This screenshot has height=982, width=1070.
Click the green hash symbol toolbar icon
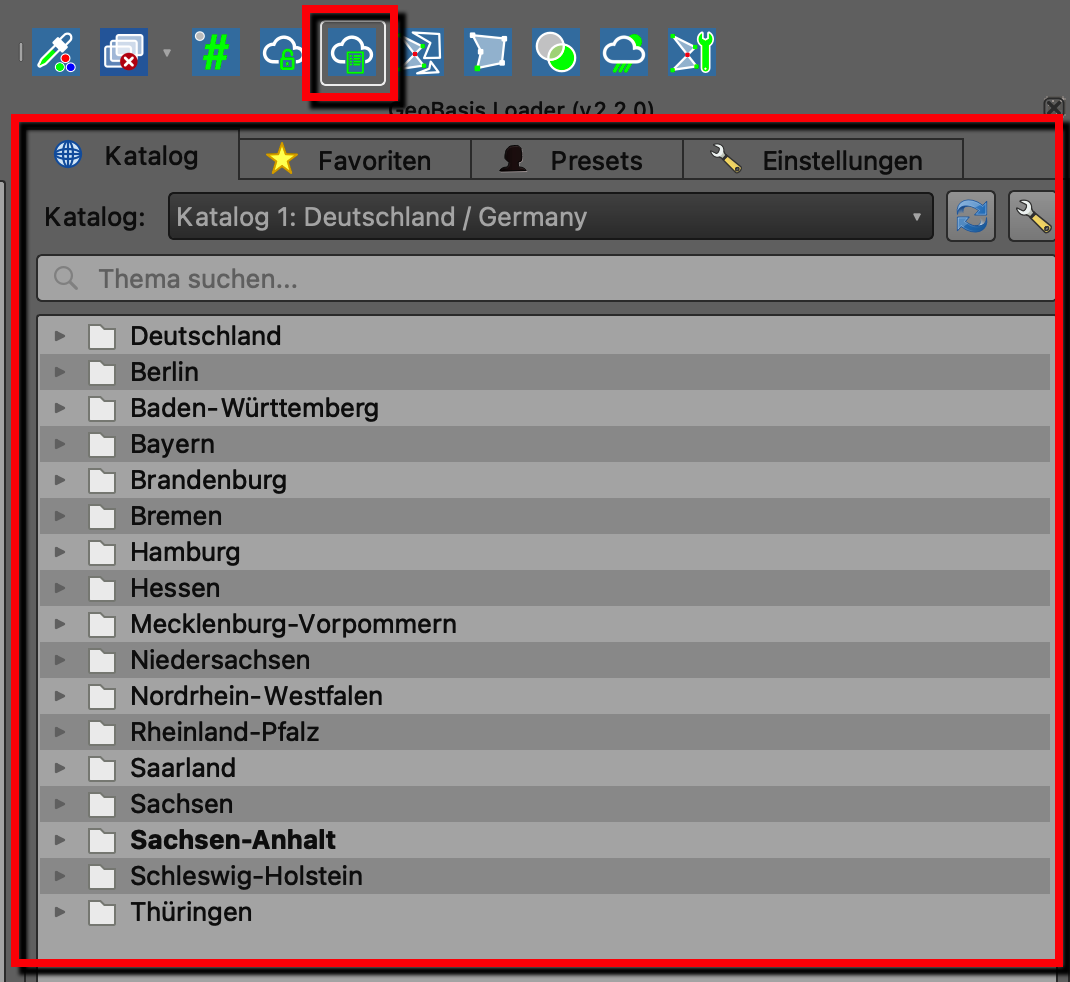tap(215, 52)
